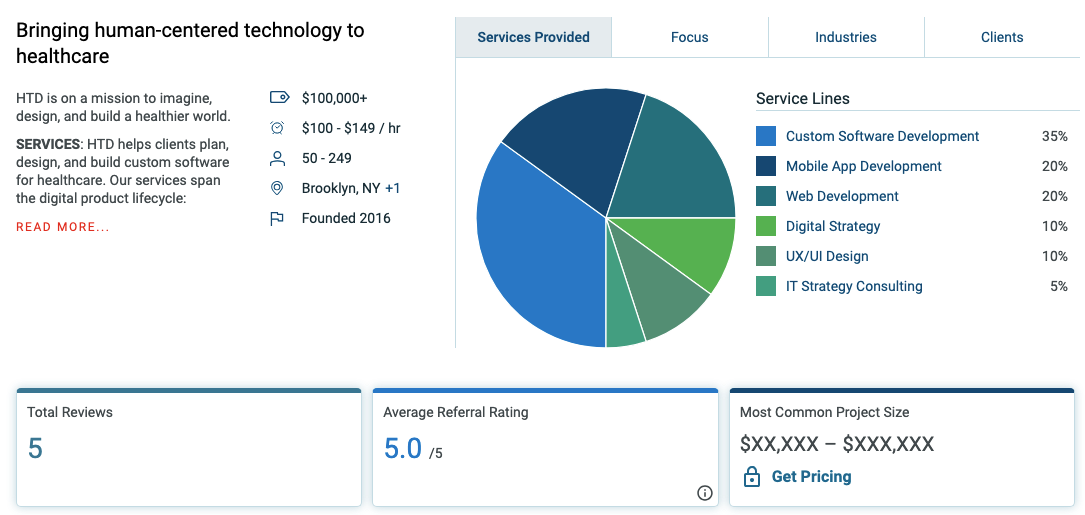1085x515 pixels.
Task: Switch to the Services Provided tab
Action: [534, 37]
